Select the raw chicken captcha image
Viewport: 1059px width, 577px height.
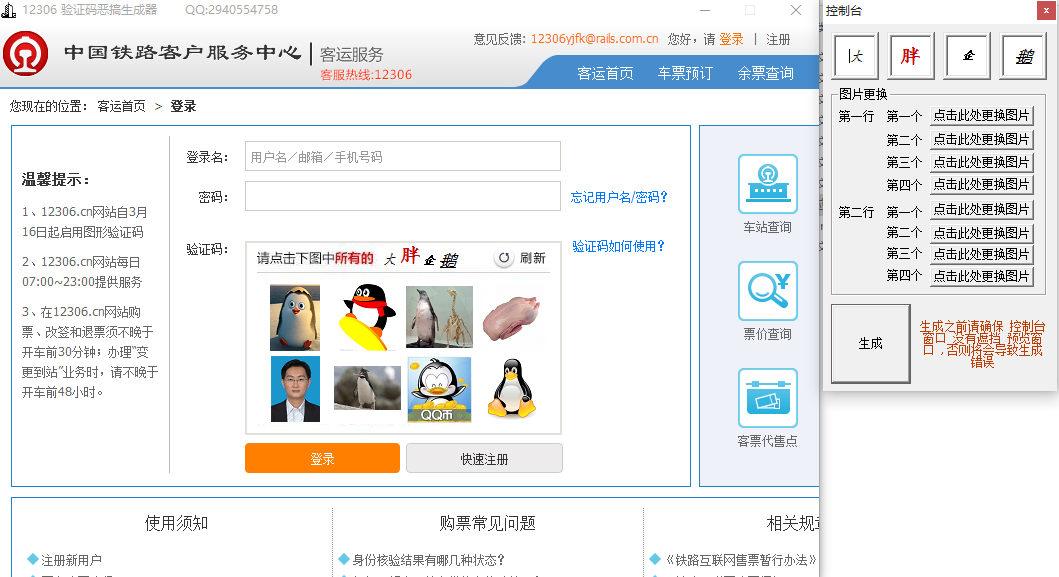[512, 318]
